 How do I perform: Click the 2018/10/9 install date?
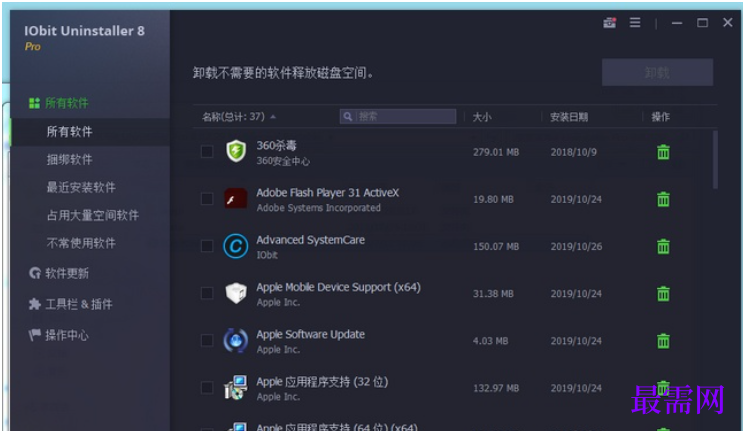(573, 152)
